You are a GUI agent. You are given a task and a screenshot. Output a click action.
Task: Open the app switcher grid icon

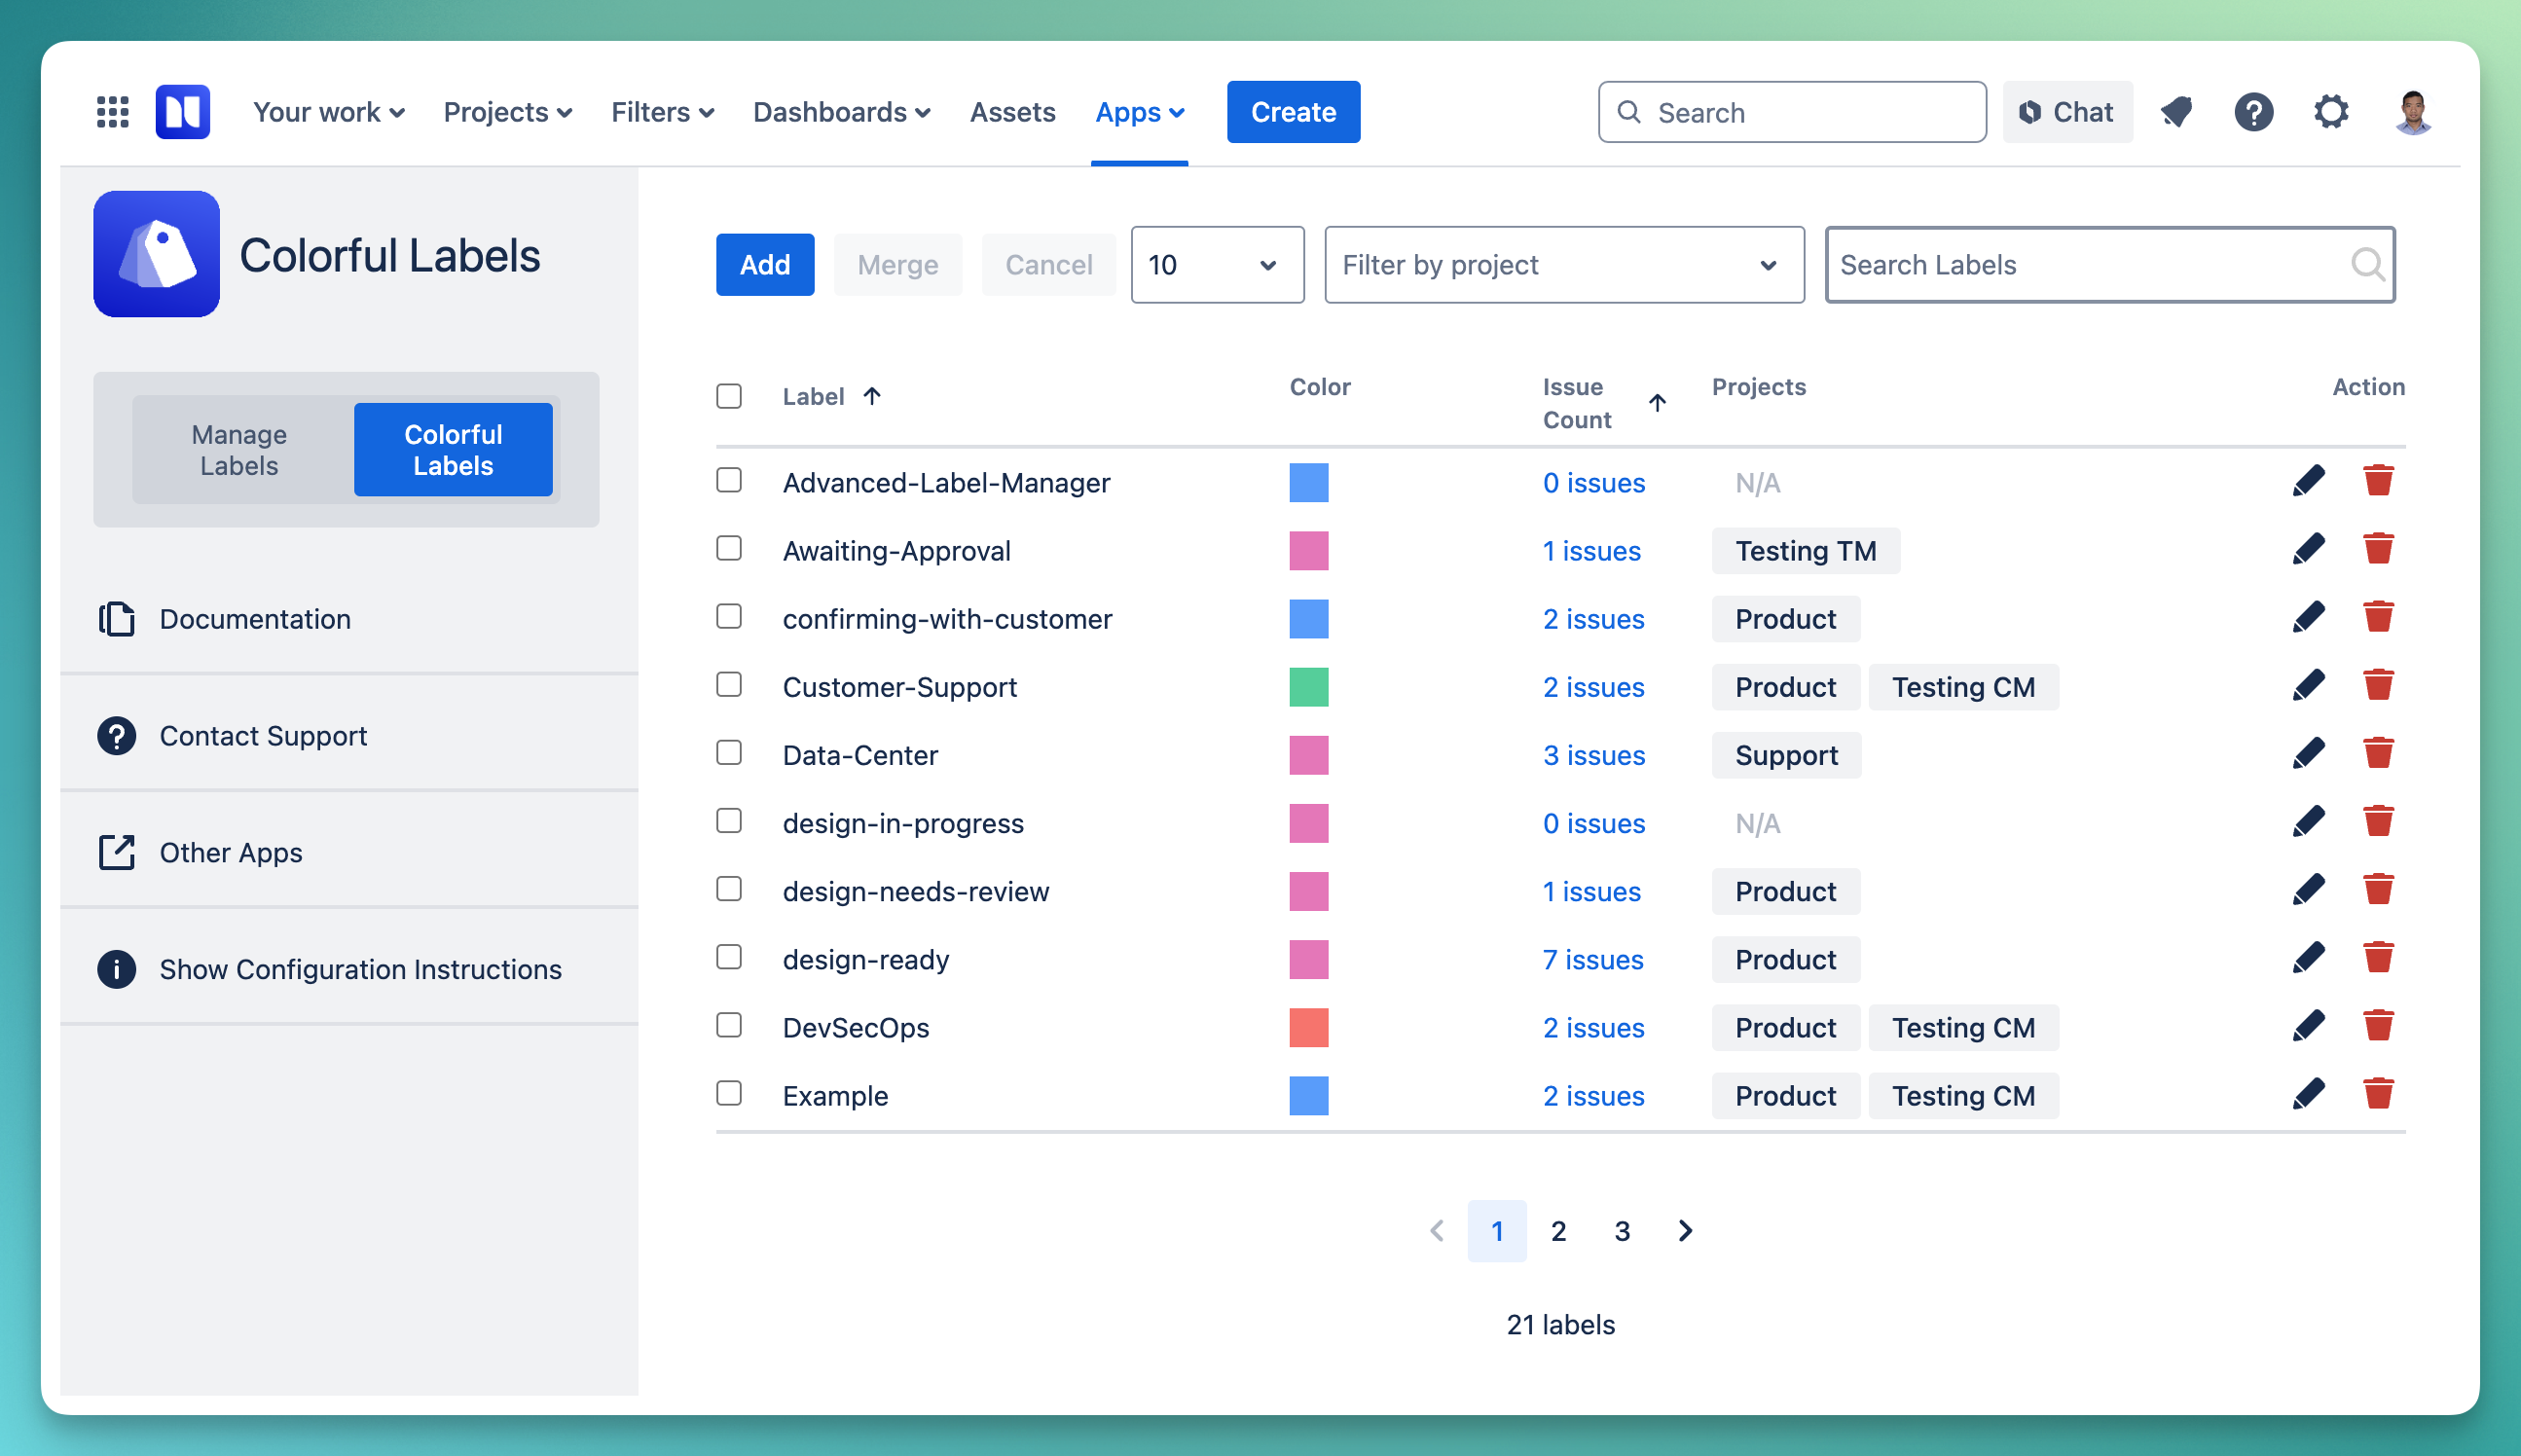[112, 111]
